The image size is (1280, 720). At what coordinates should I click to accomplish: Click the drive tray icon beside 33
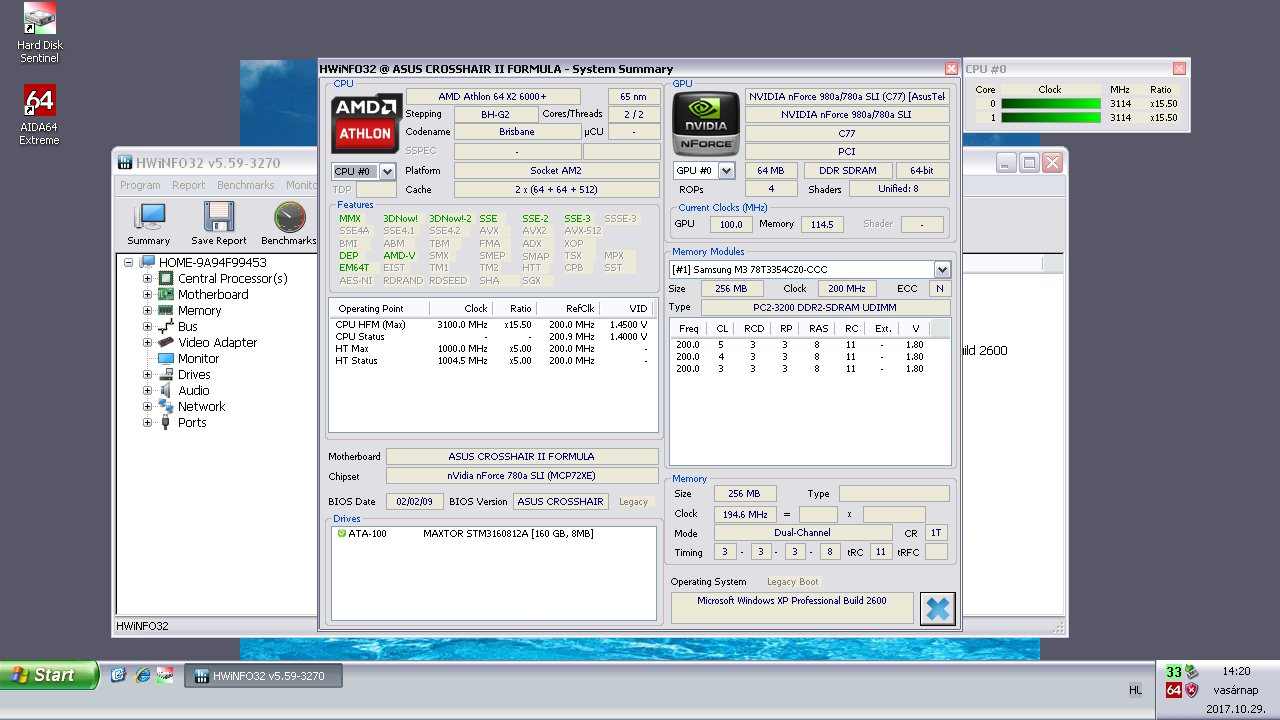[1191, 672]
